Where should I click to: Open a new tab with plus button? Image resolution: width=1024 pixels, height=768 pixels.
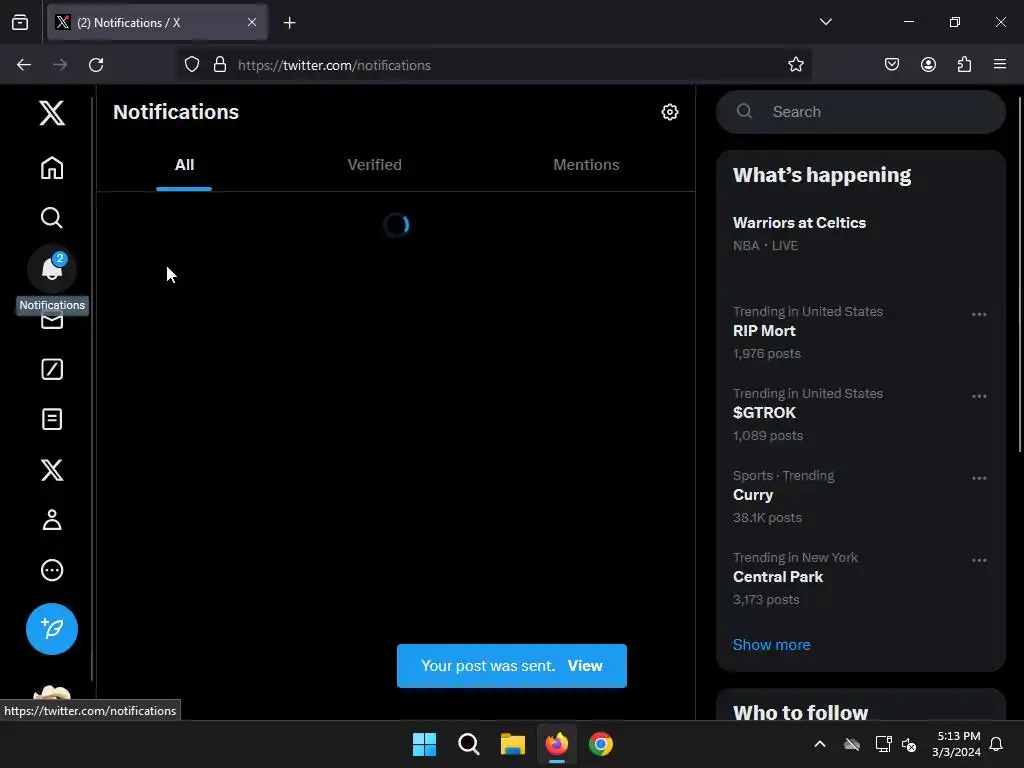289,23
